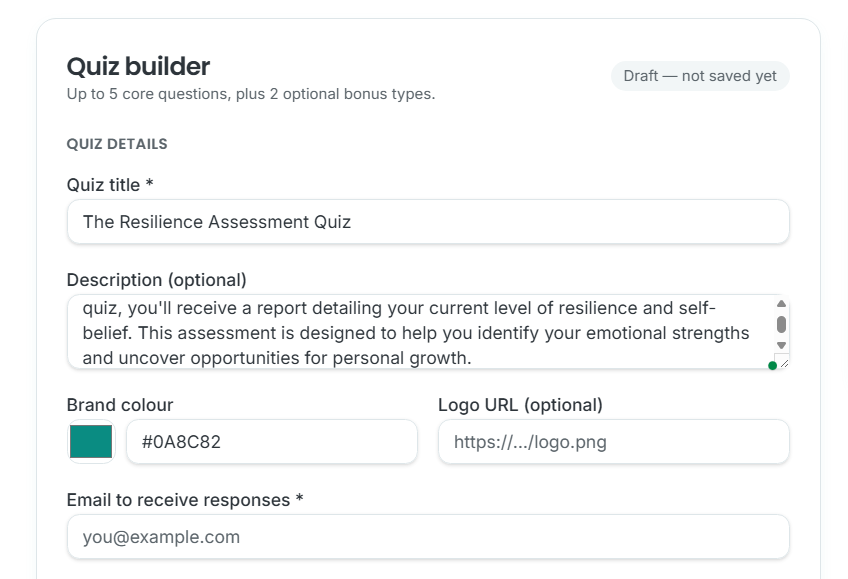Screen dimensions: 848x579
Task: Click the 'Description (optional)' label
Action: [x=156, y=280]
